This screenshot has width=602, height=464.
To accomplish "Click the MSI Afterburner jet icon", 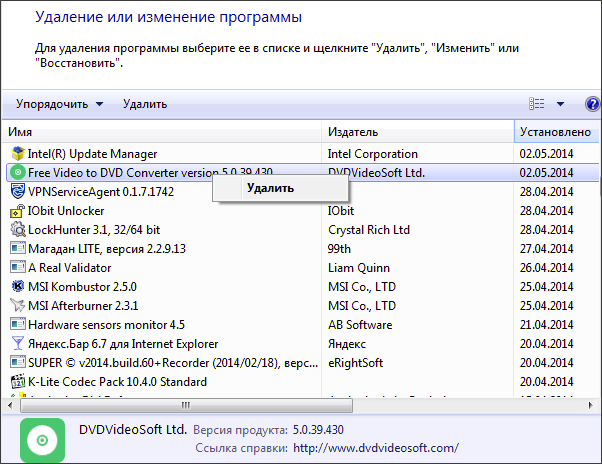I will tap(18, 305).
